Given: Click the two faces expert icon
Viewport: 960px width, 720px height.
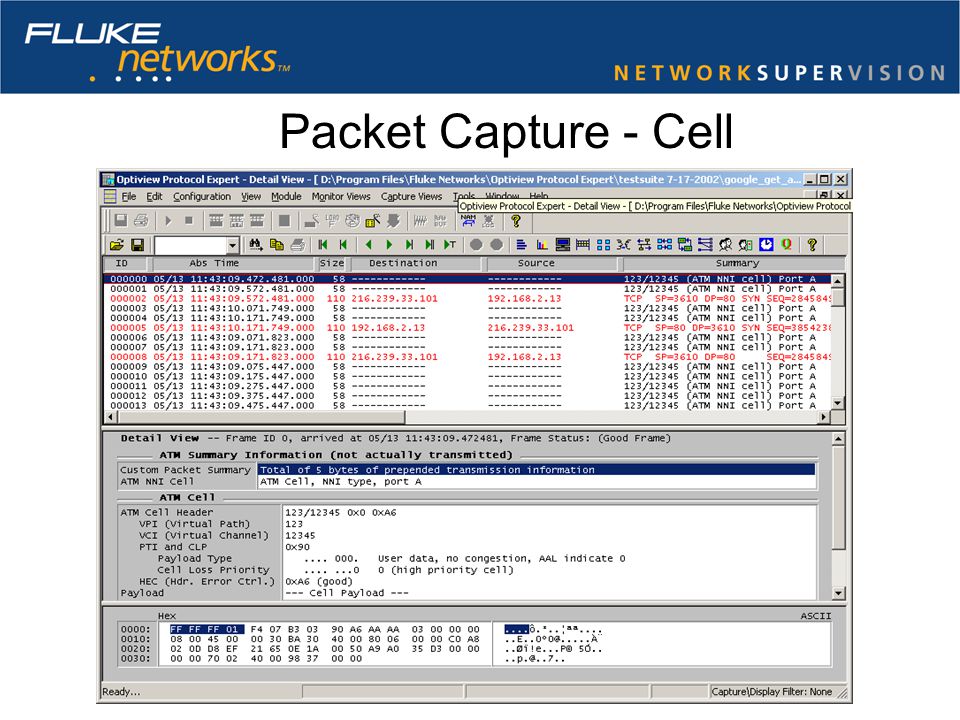Looking at the screenshot, I should coord(726,245).
